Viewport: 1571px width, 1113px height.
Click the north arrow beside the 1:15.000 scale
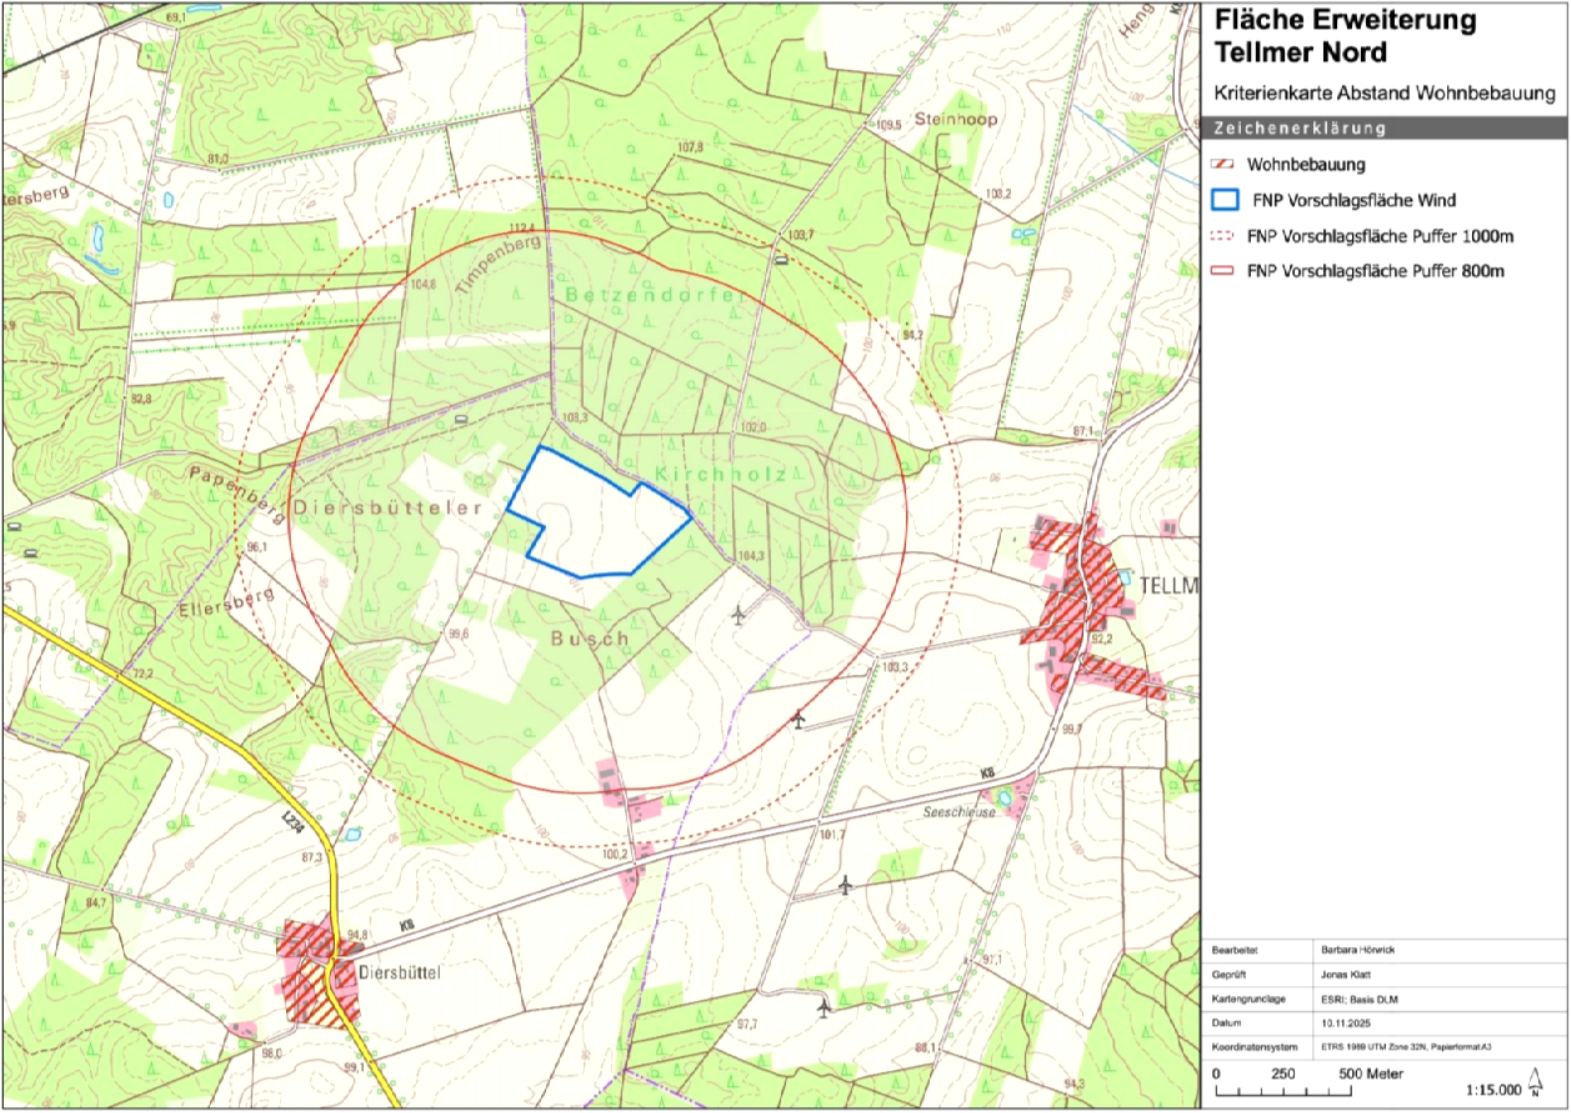(1535, 1085)
